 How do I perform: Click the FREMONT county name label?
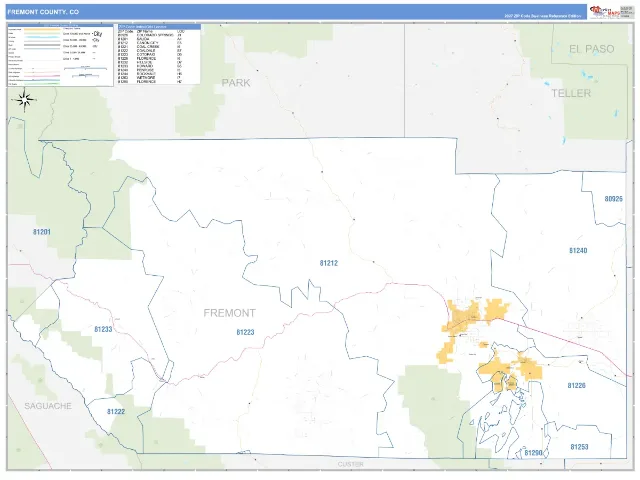pyautogui.click(x=229, y=313)
